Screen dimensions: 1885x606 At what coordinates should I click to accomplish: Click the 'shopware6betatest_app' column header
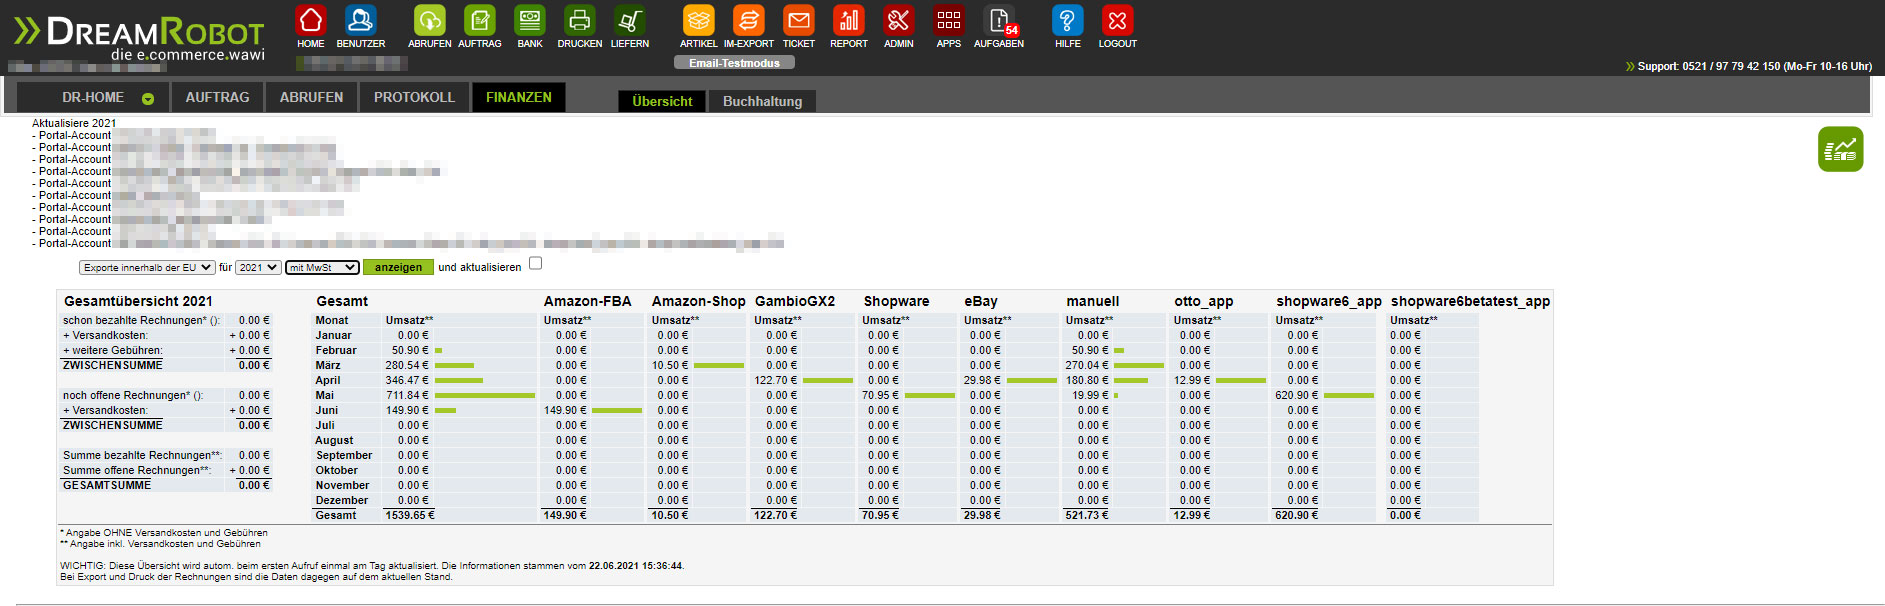[x=1470, y=301]
